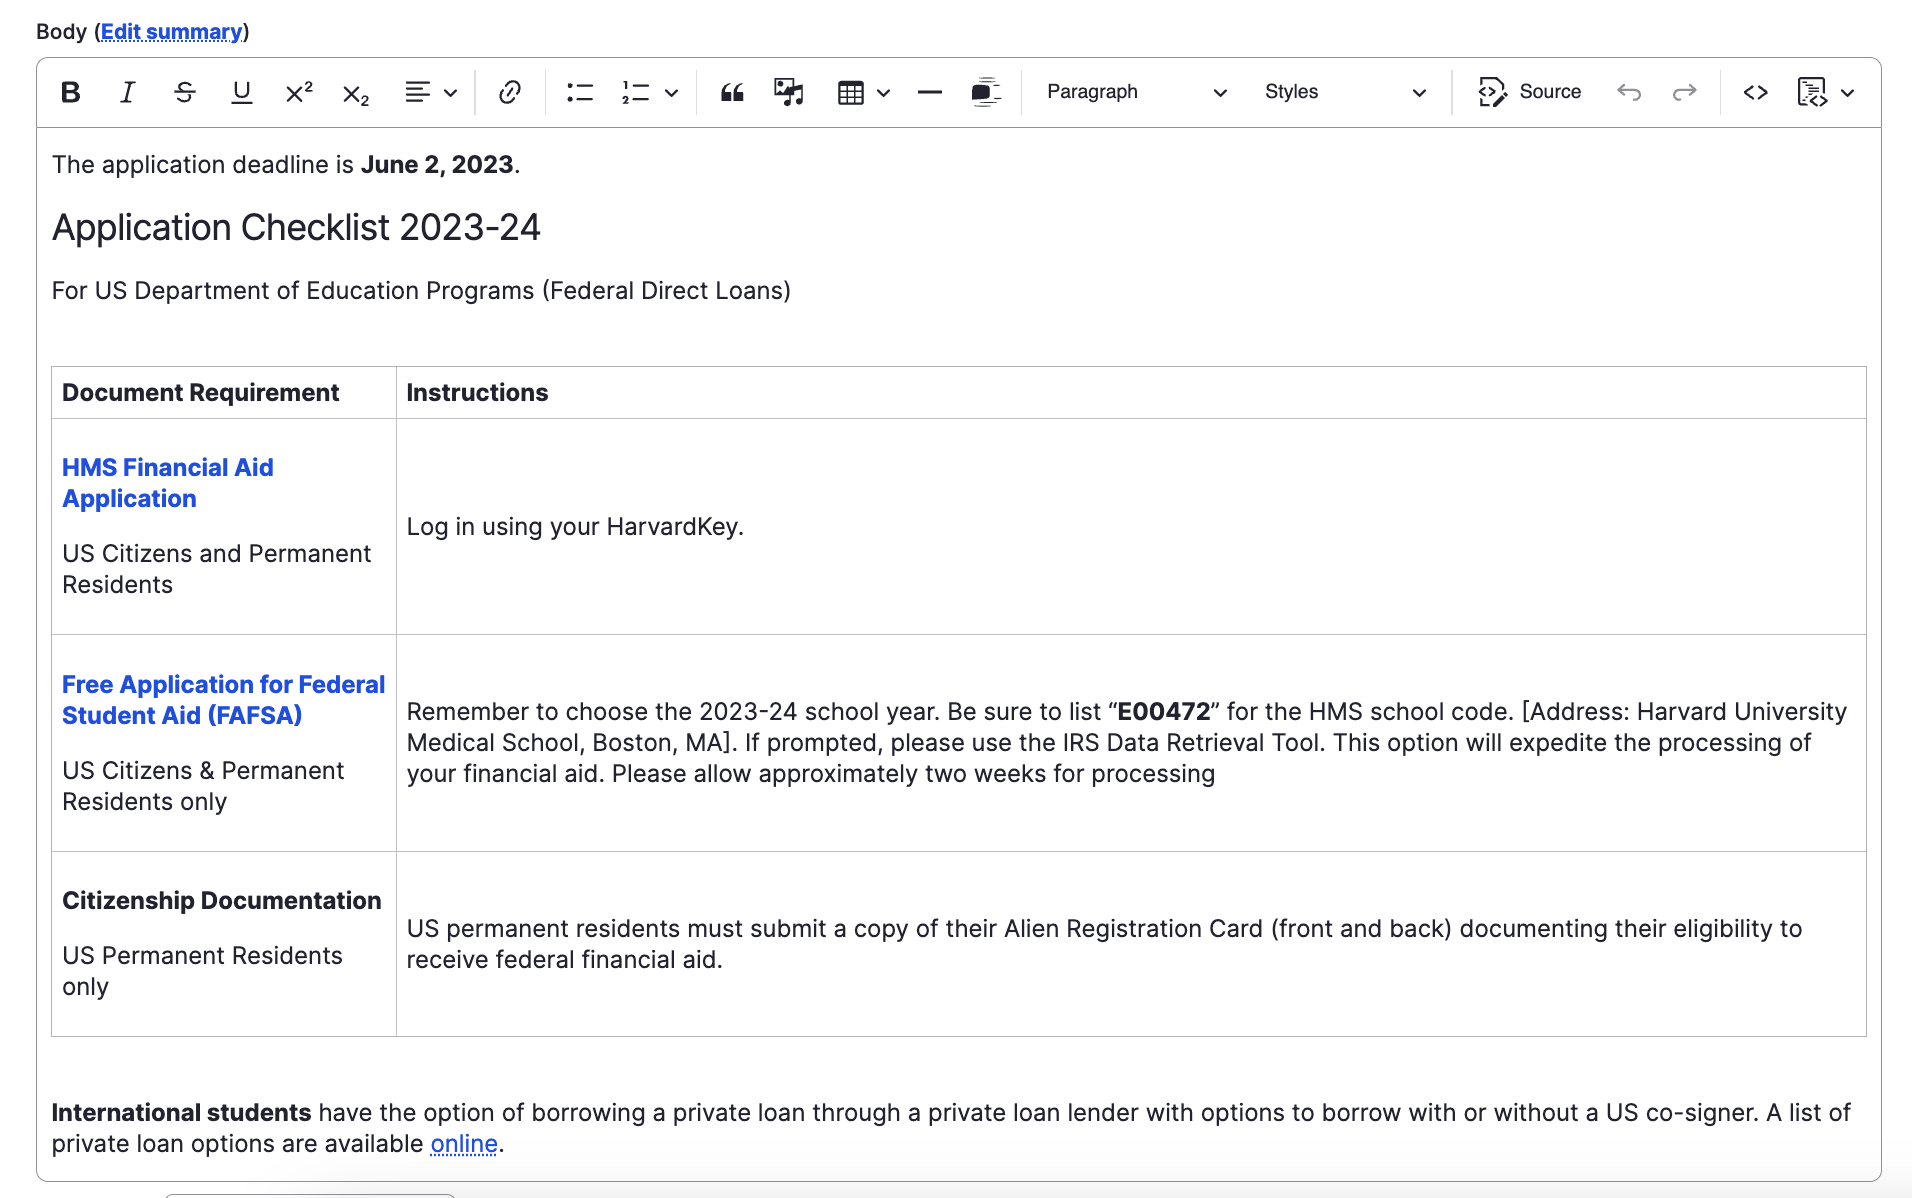Click 'US Permanent Residents only' text

[x=202, y=971]
